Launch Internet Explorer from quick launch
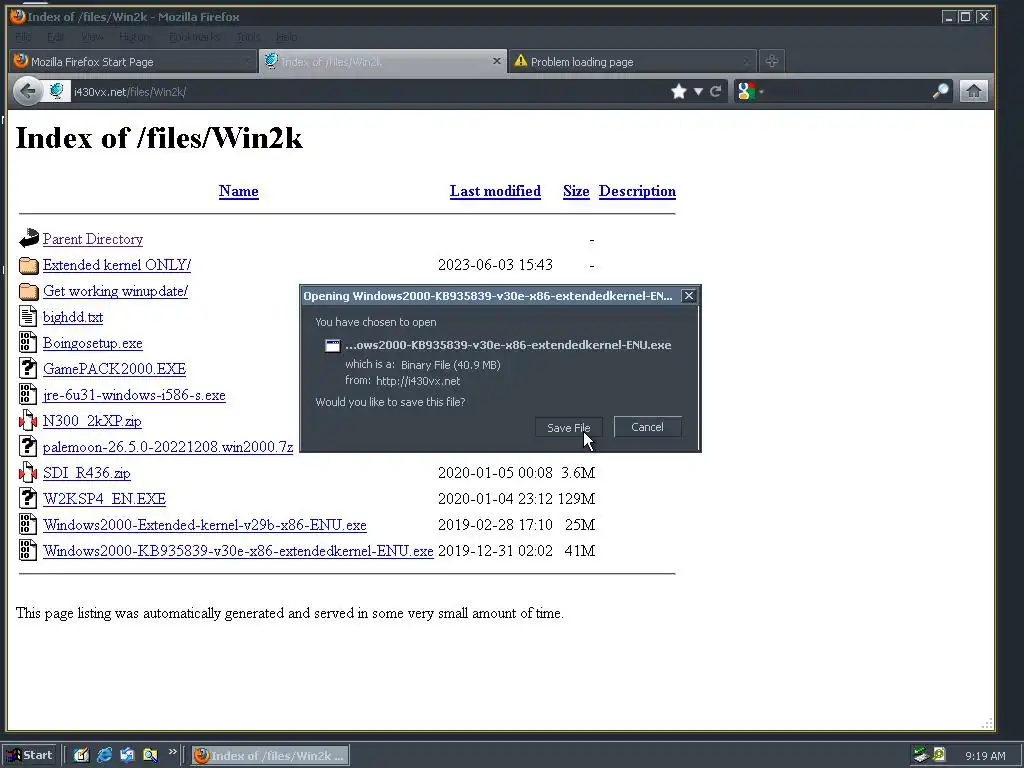 (104, 756)
